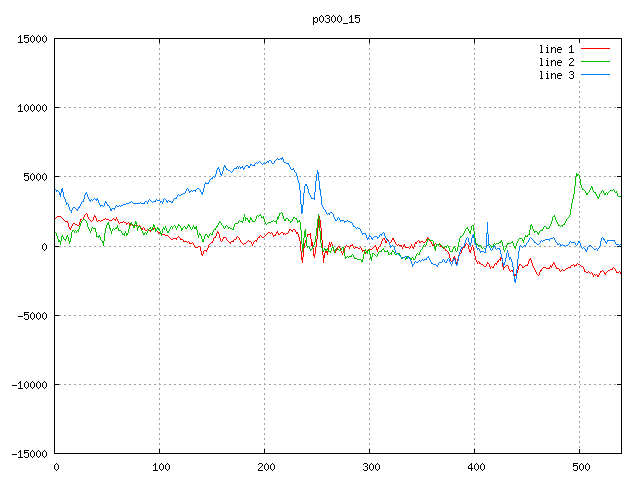The image size is (640, 480).
Task: Select the 'line 3' legend label
Action: (x=557, y=75)
